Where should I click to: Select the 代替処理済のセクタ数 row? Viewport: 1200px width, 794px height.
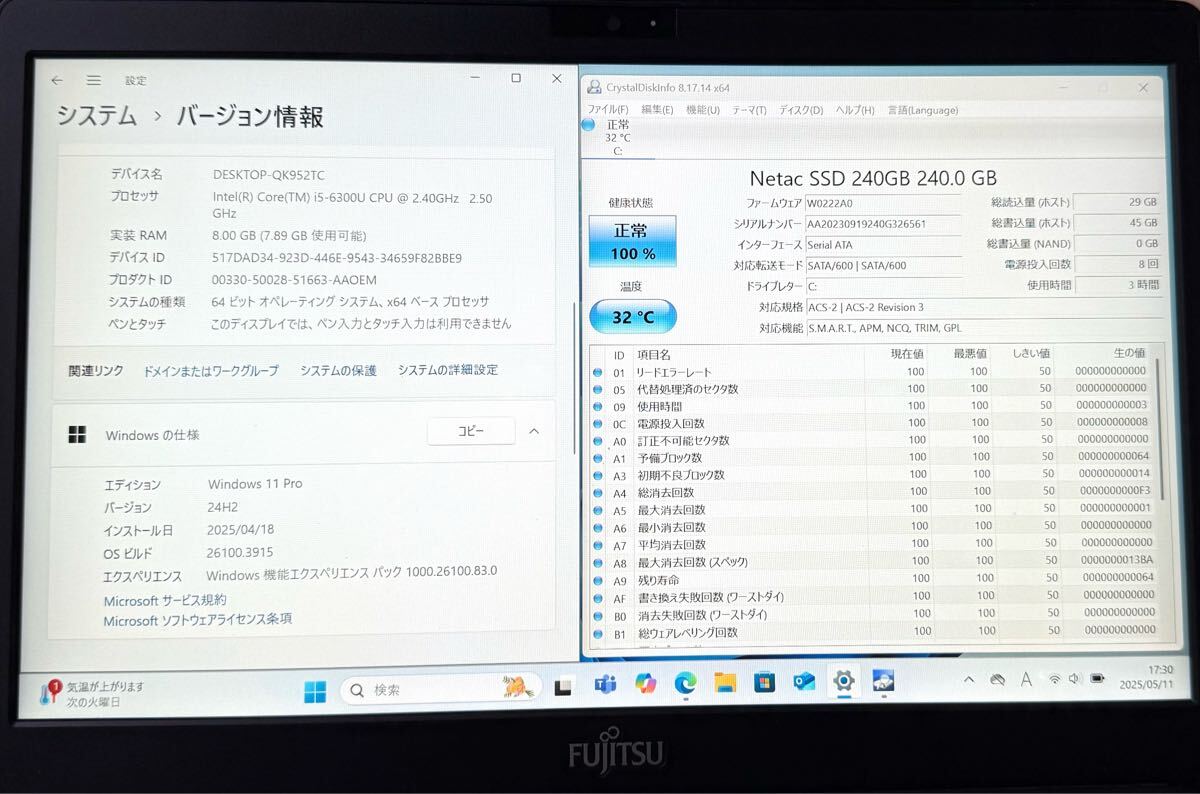pos(873,389)
